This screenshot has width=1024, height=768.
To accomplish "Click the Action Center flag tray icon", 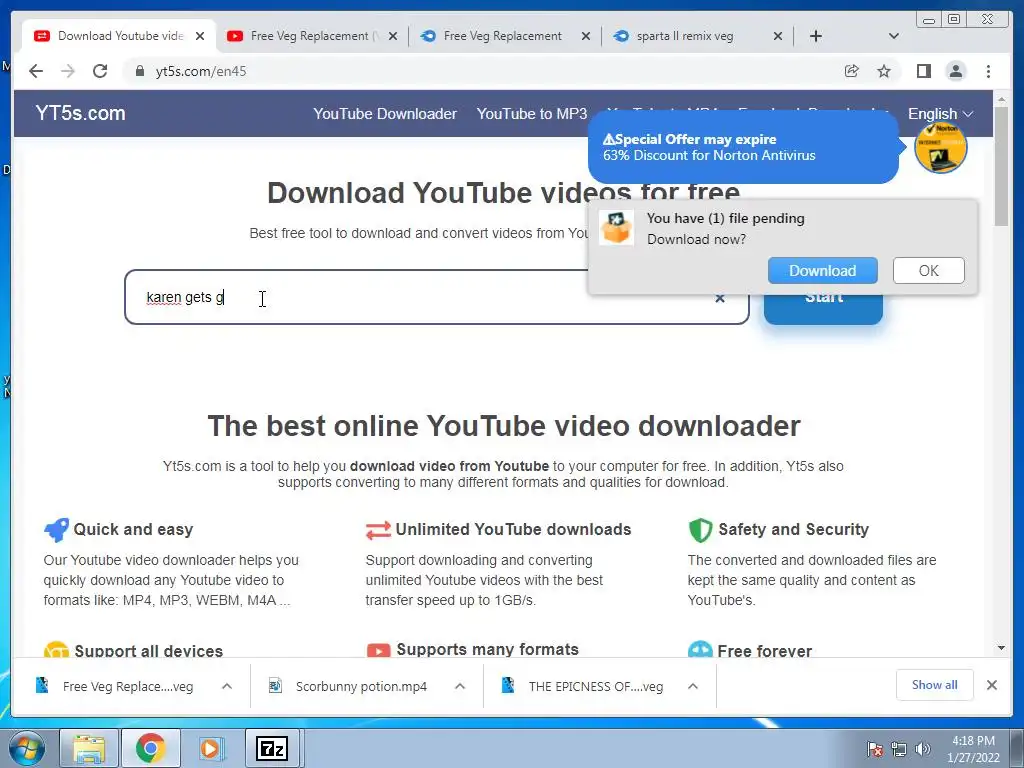I will [874, 749].
